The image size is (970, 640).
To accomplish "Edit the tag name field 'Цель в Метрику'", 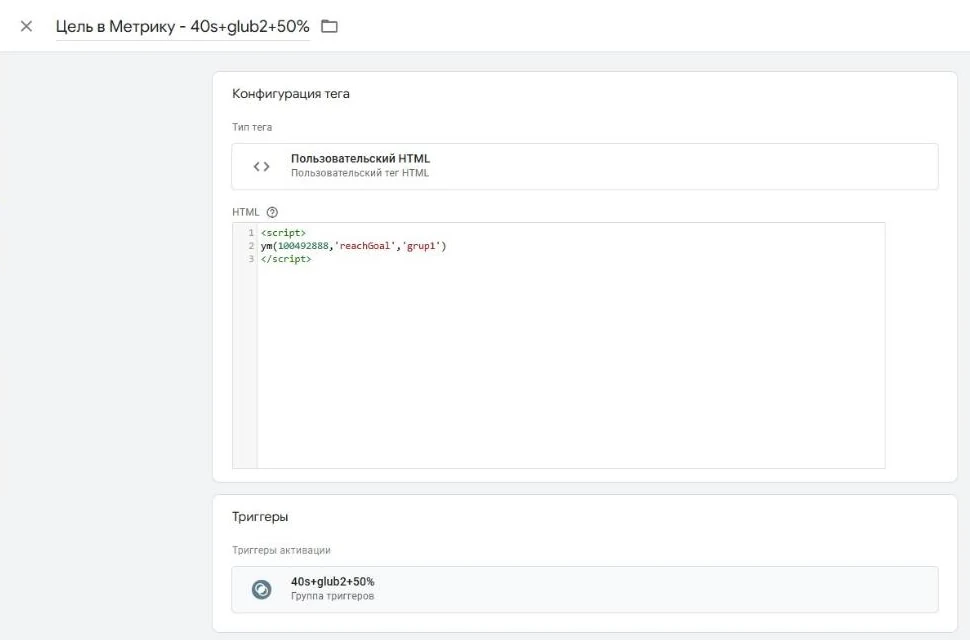I will click(182, 27).
